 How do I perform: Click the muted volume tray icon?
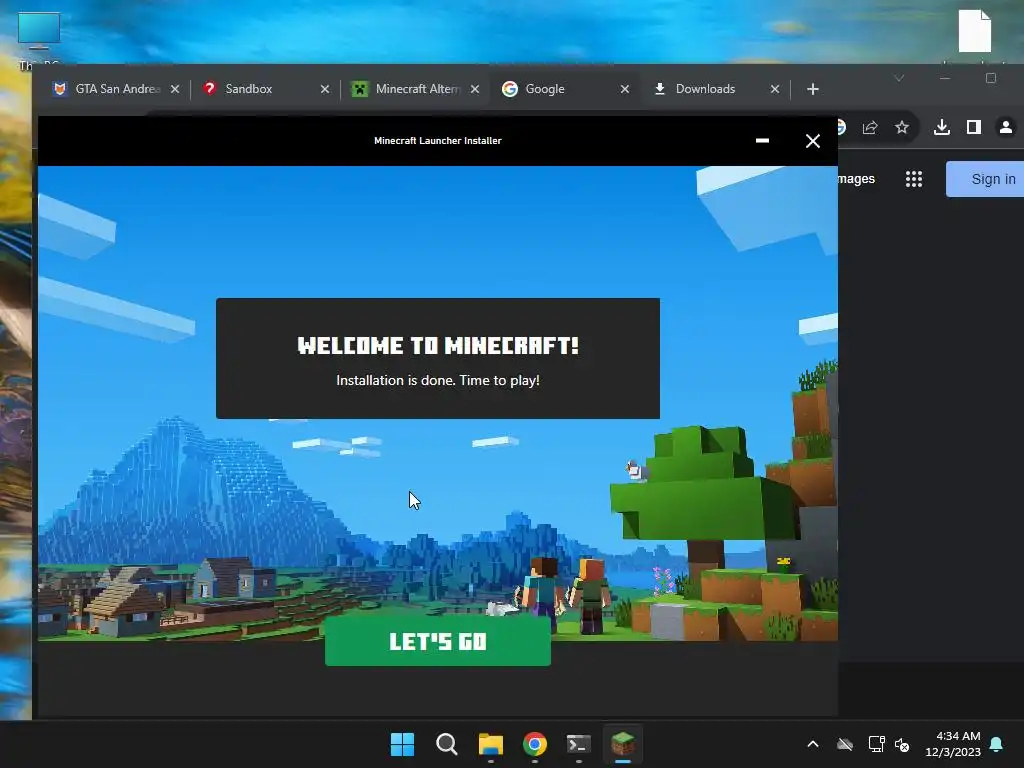[902, 744]
